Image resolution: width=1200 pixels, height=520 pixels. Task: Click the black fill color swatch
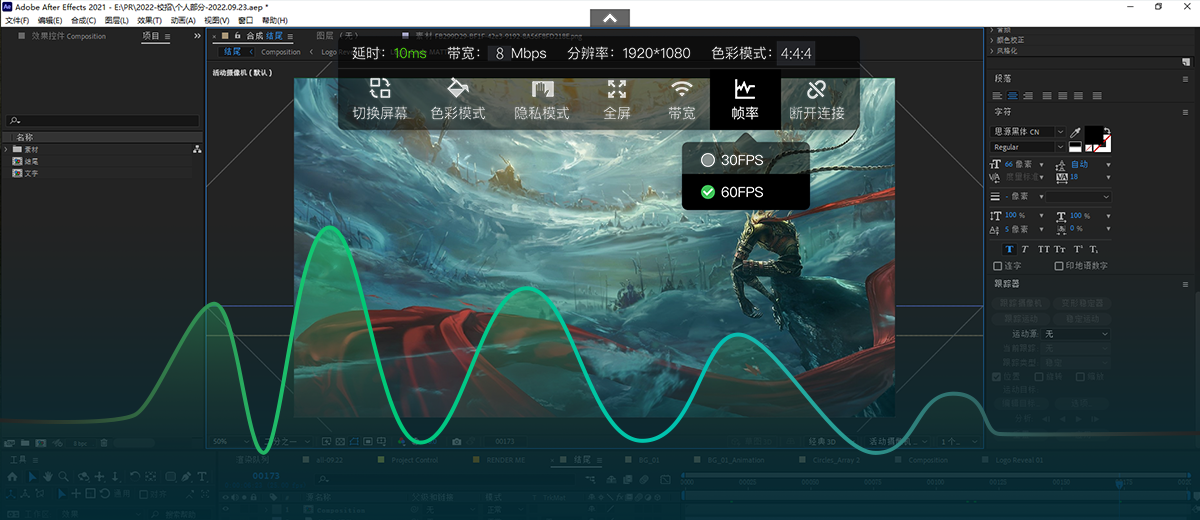pyautogui.click(x=1094, y=133)
